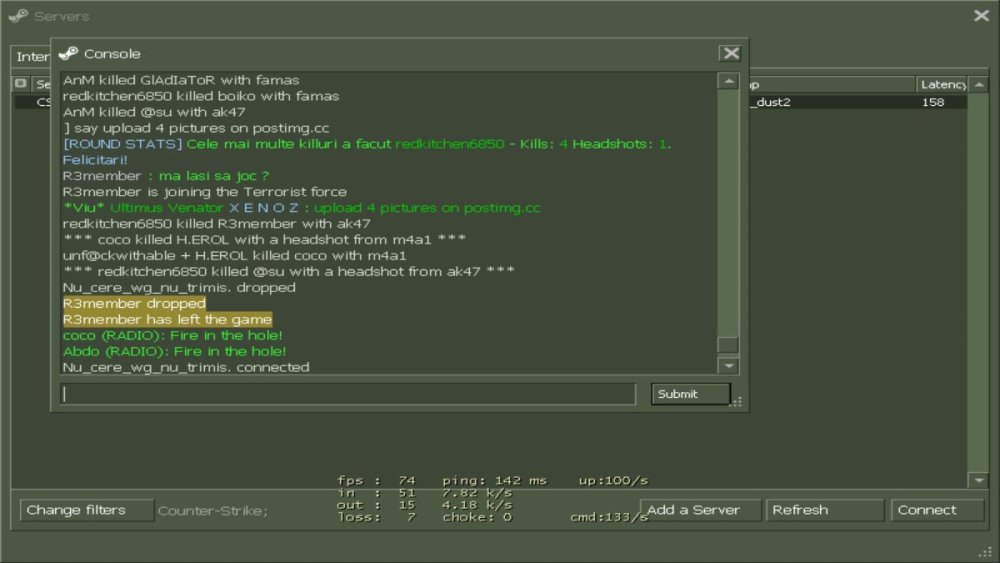1000x563 pixels.
Task: Click the console scrollbar up arrow
Action: (x=728, y=81)
